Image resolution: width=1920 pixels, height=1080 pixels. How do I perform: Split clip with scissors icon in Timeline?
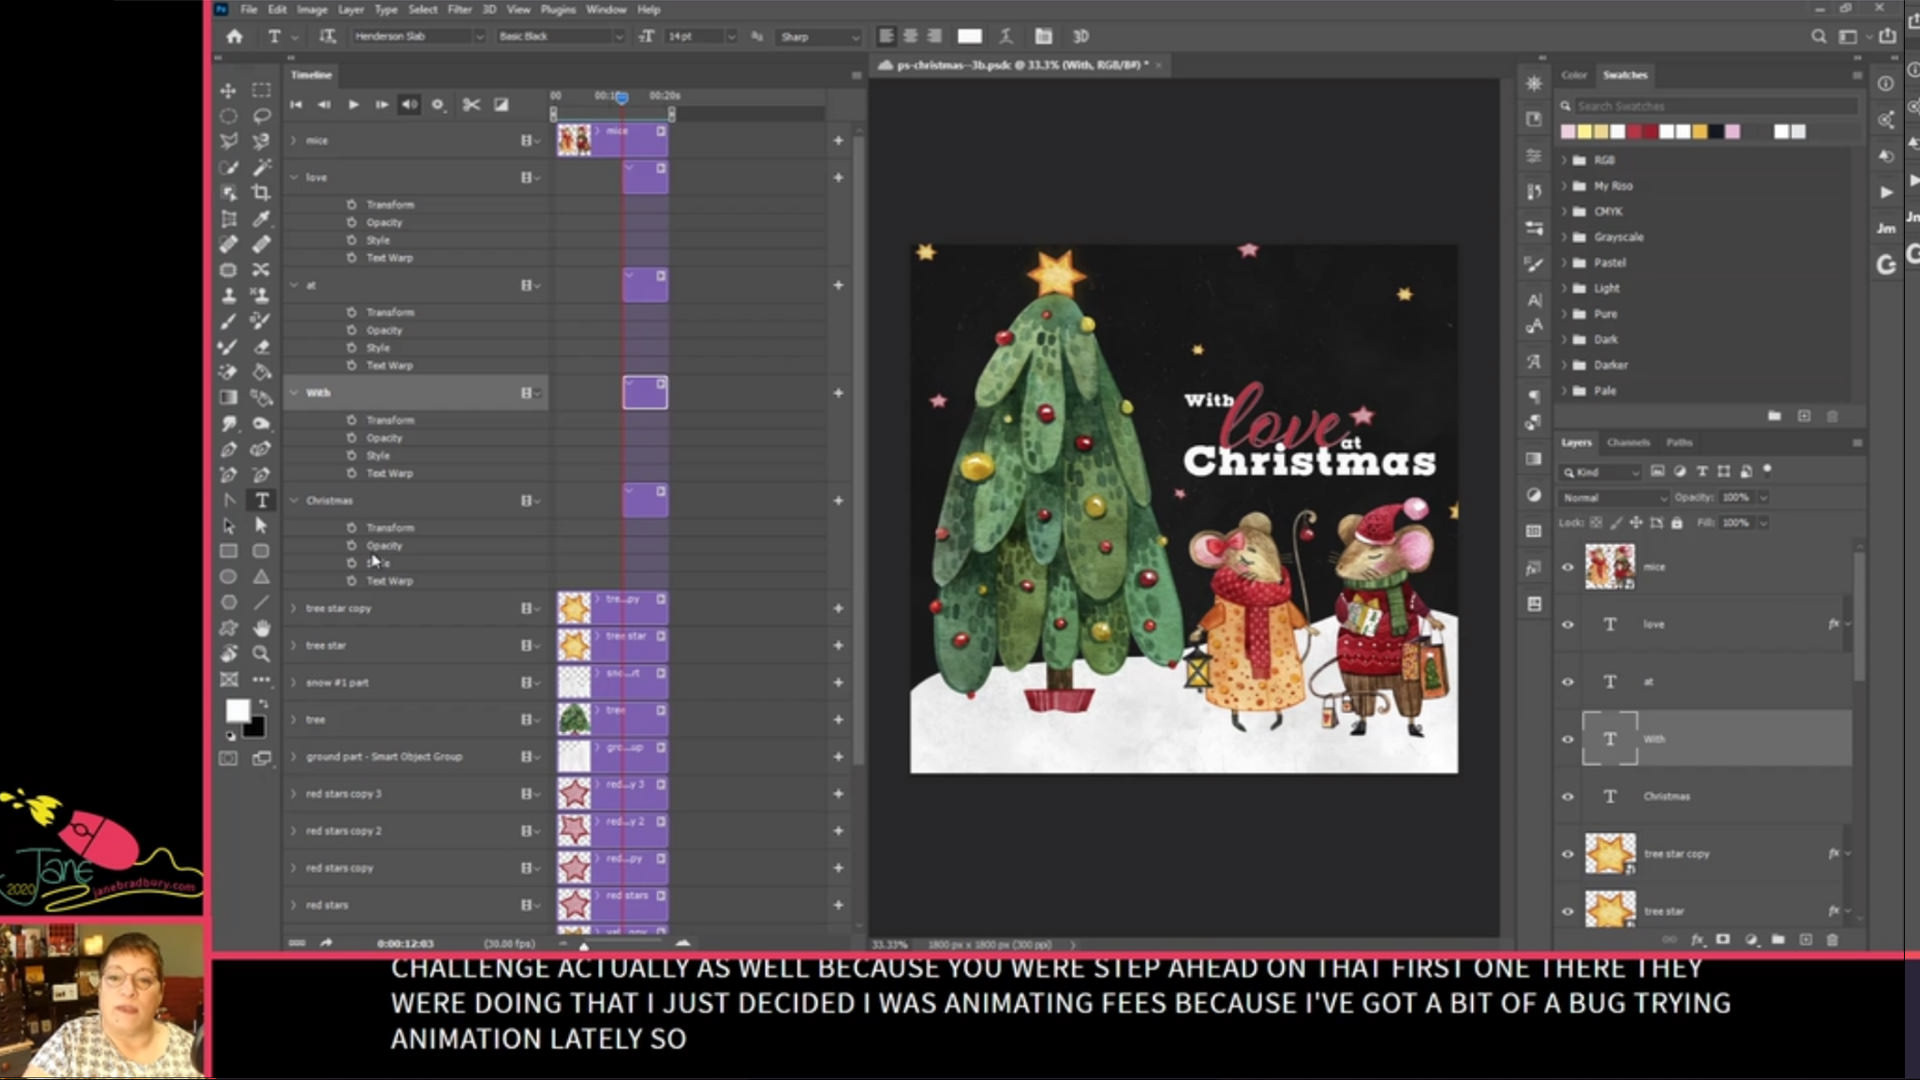pyautogui.click(x=471, y=104)
